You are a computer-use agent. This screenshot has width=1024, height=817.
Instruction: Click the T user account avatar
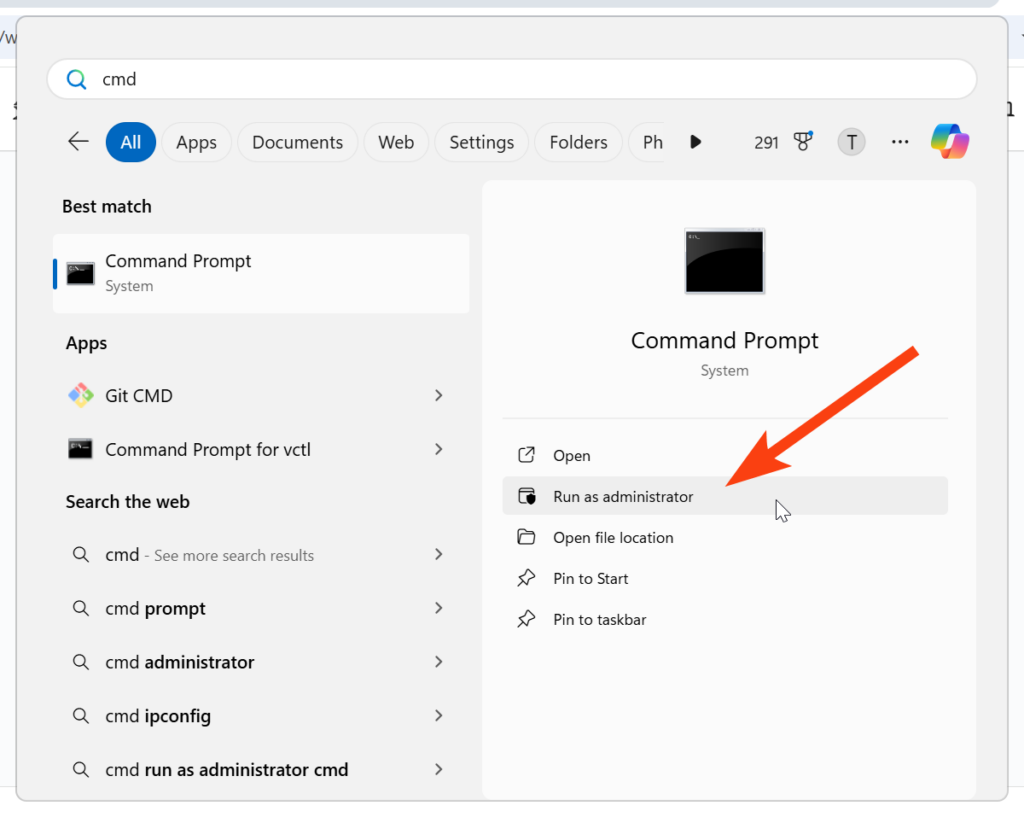pos(851,142)
